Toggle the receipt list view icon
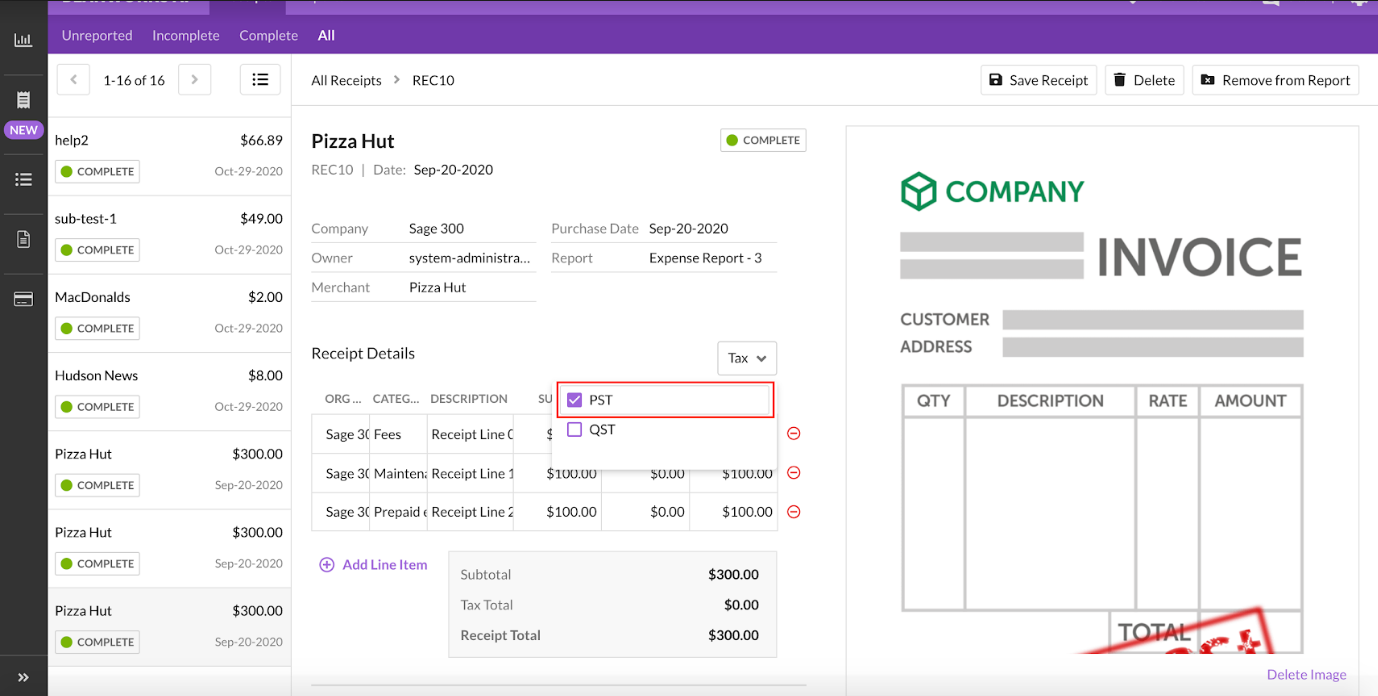The width and height of the screenshot is (1378, 696). pyautogui.click(x=260, y=80)
